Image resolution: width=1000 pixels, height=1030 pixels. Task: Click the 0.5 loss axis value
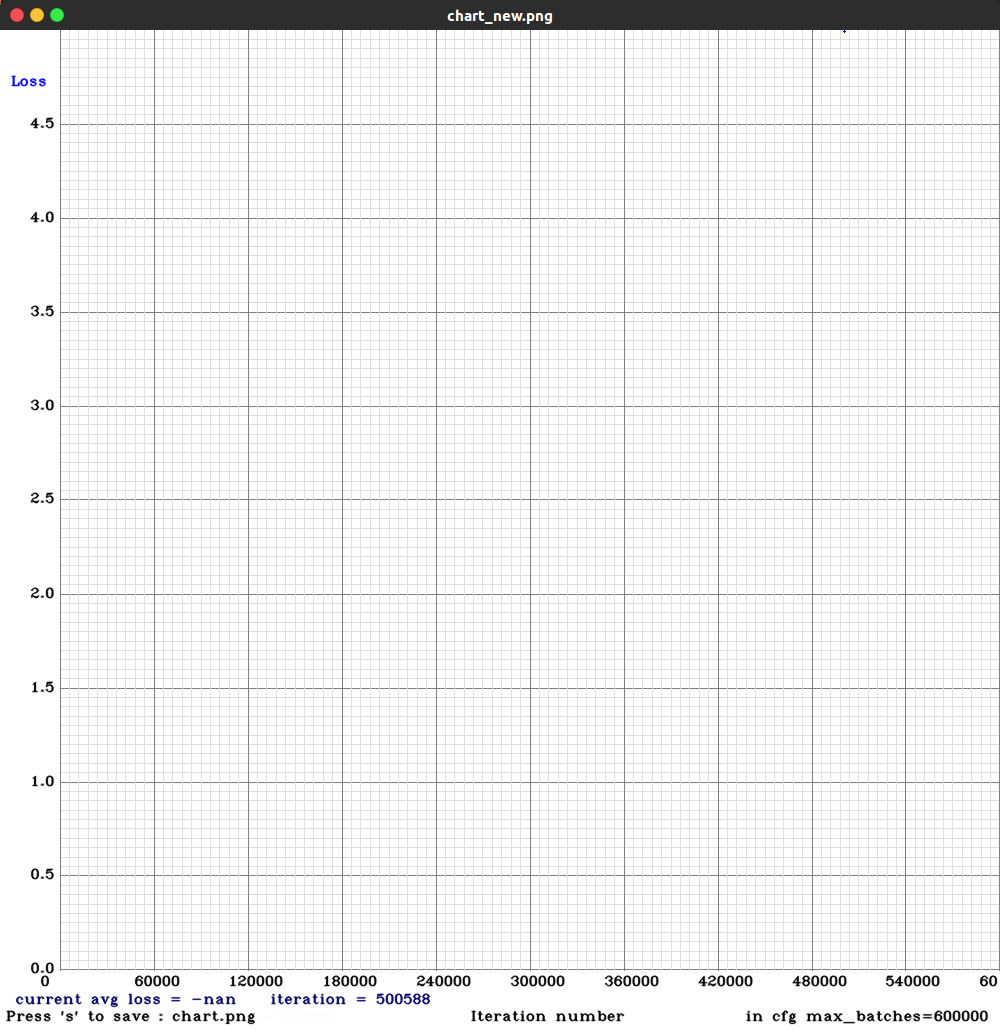[42, 874]
